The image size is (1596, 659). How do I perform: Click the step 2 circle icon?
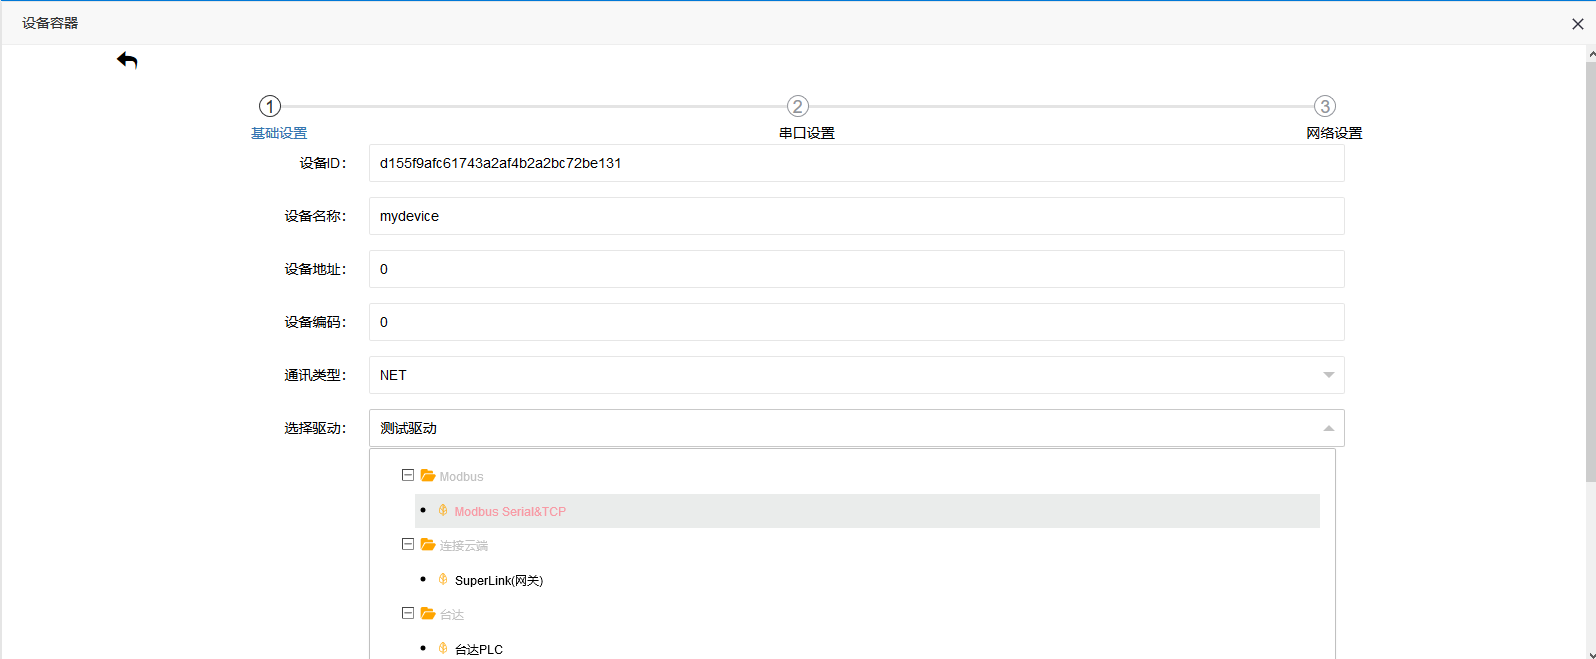coord(797,106)
